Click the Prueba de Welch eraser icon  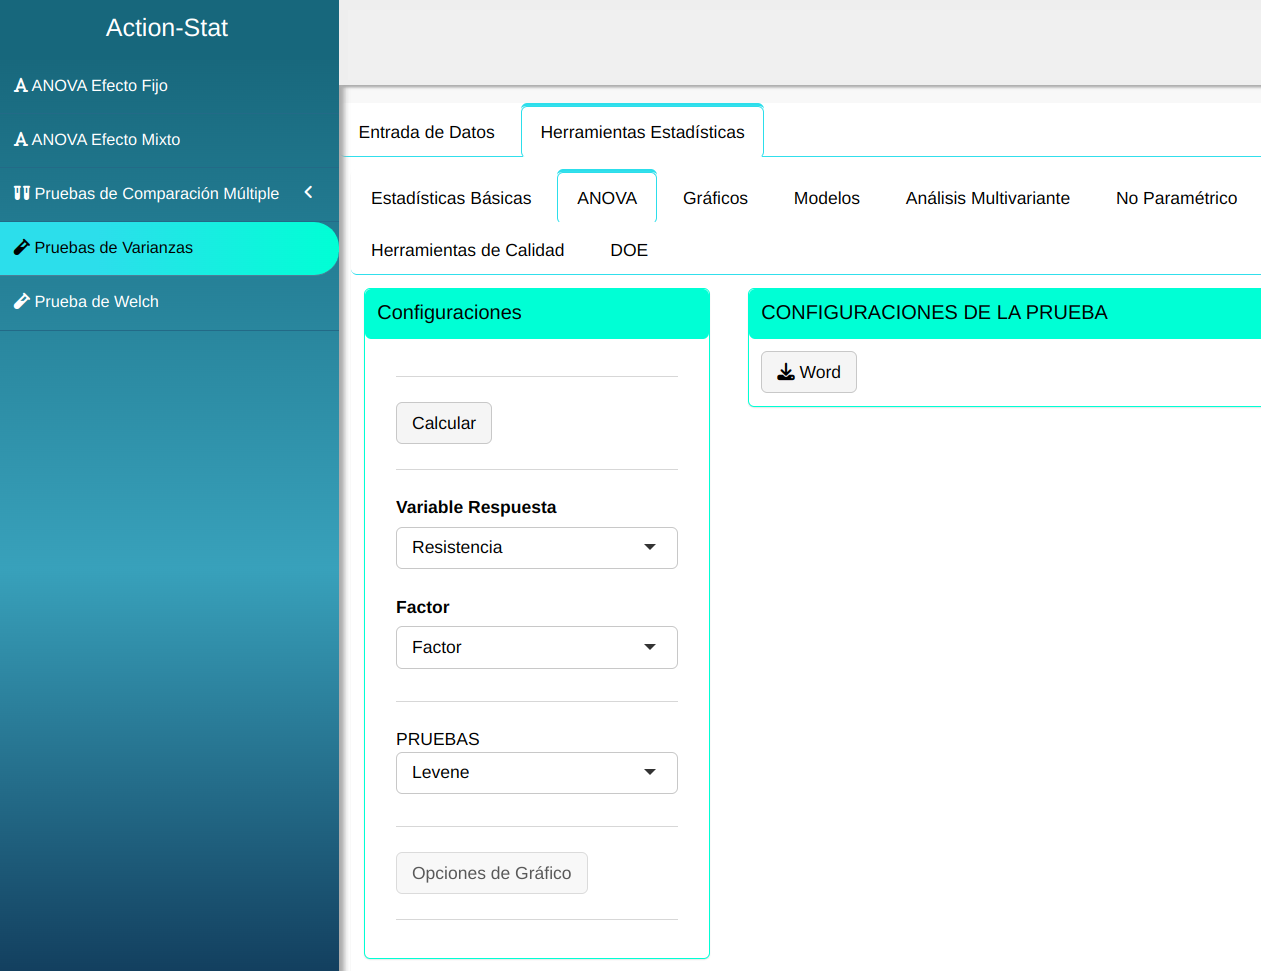click(22, 301)
